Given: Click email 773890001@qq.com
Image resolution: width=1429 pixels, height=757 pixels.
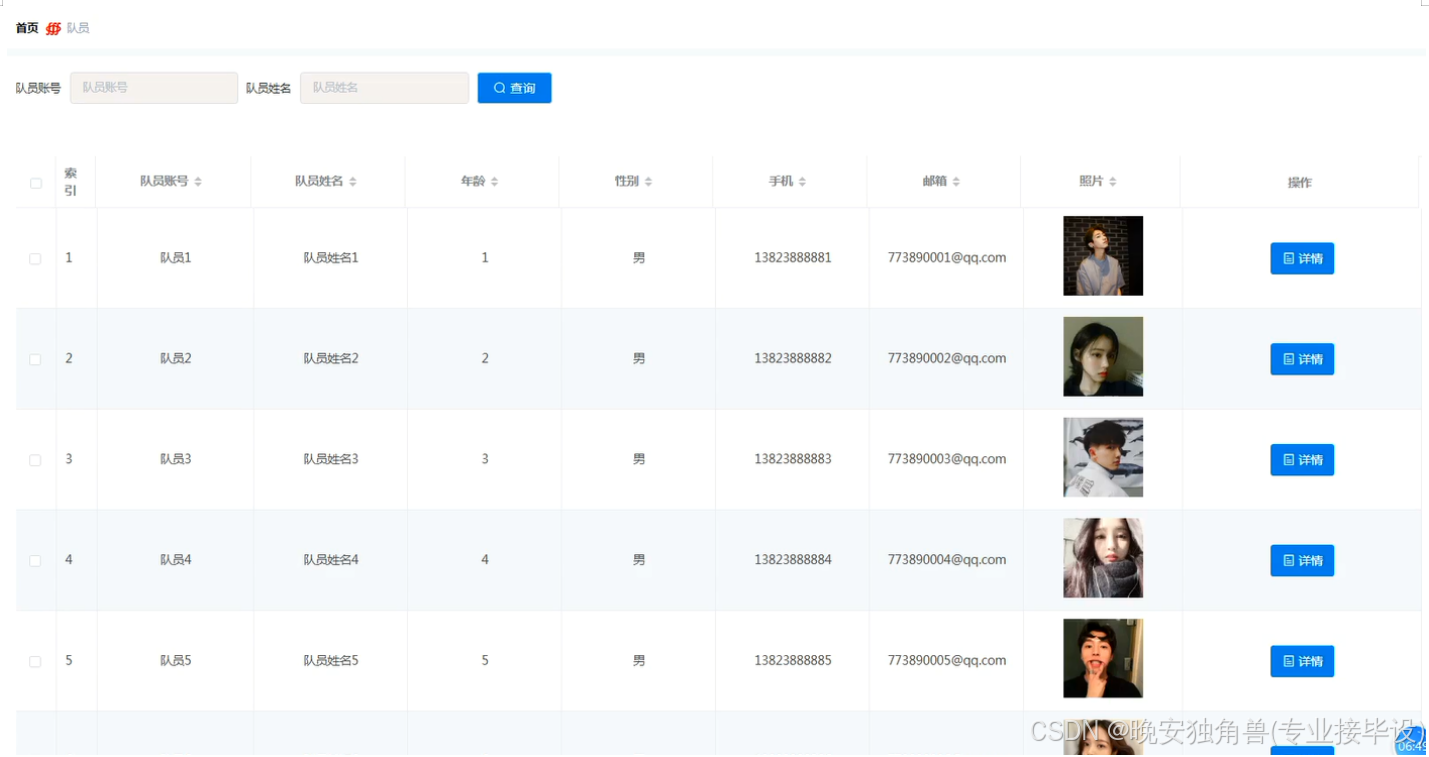Looking at the screenshot, I should [947, 258].
